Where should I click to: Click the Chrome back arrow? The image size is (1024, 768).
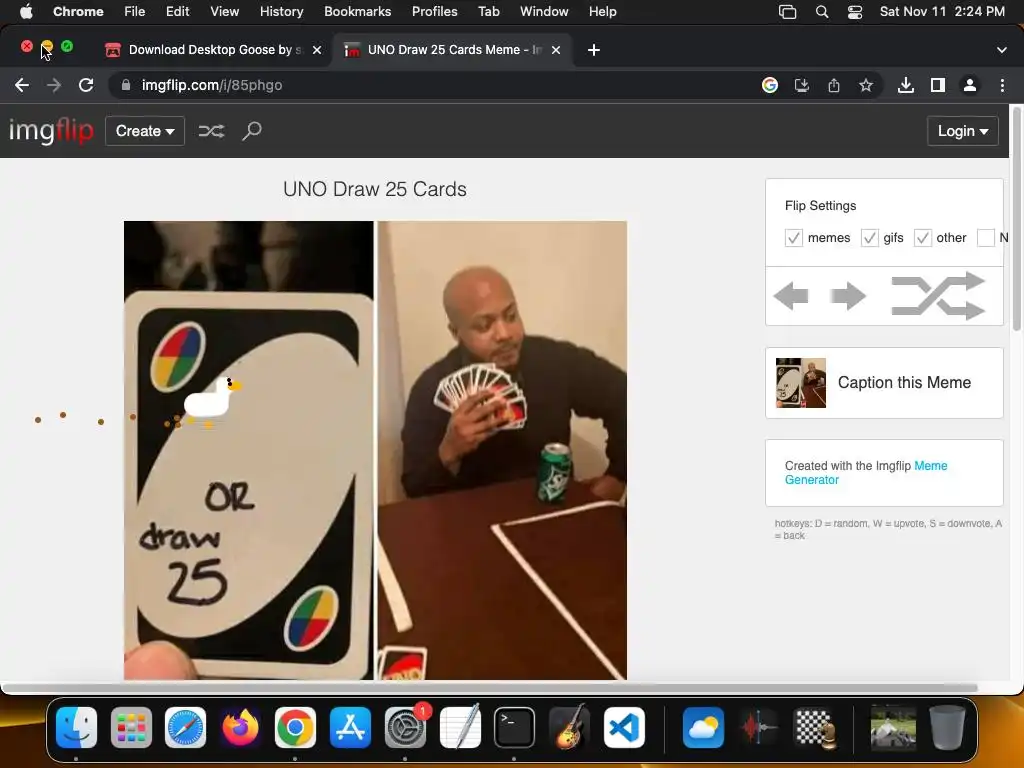click(22, 85)
